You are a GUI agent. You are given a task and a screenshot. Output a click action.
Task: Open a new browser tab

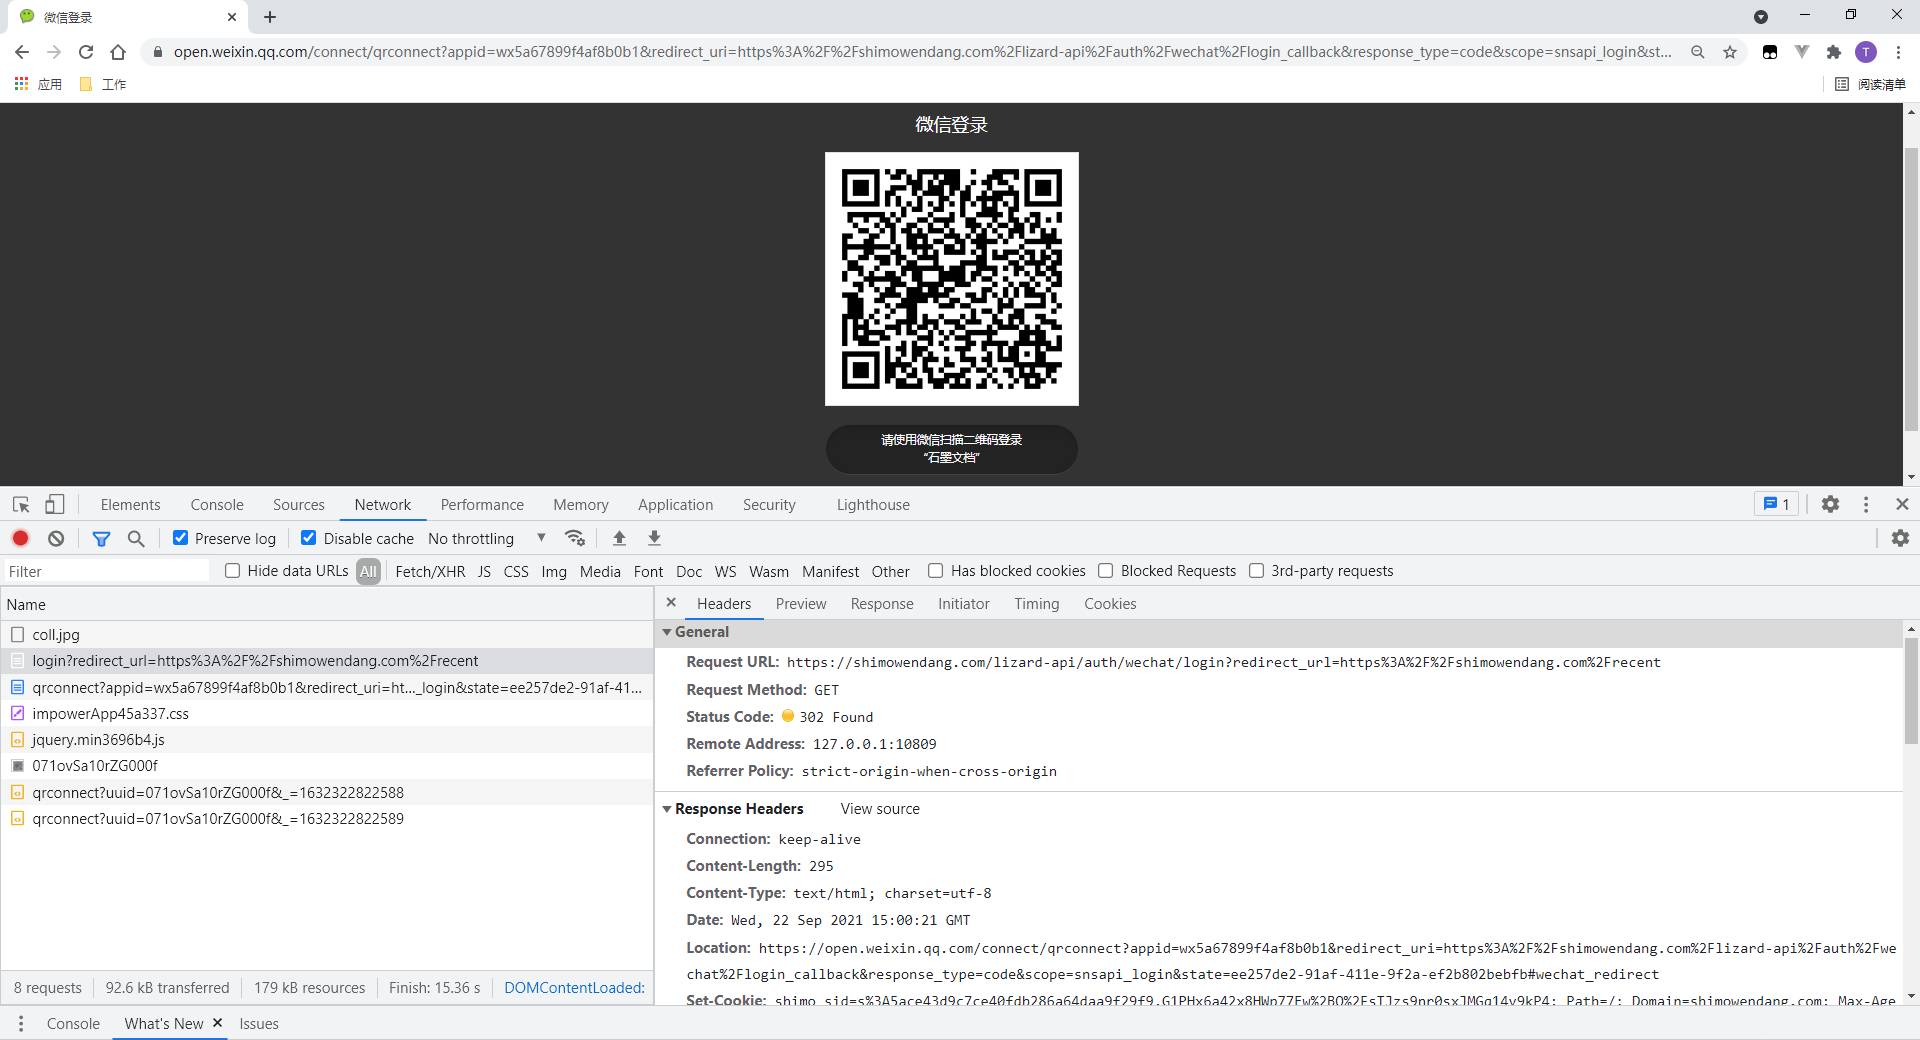(x=270, y=17)
